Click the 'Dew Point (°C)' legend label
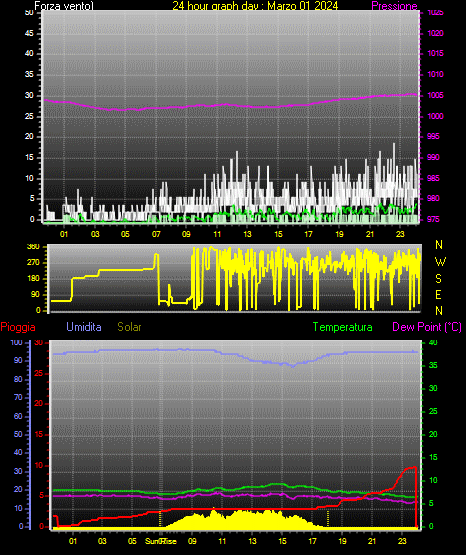 point(427,327)
